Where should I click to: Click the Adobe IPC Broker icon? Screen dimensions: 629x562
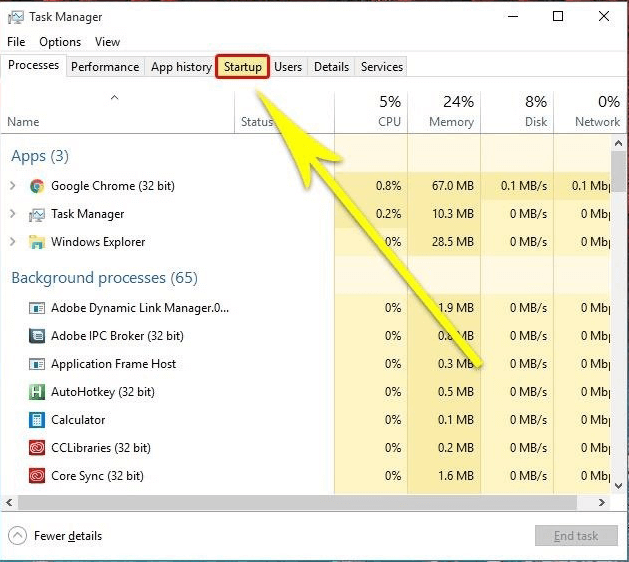click(x=37, y=336)
